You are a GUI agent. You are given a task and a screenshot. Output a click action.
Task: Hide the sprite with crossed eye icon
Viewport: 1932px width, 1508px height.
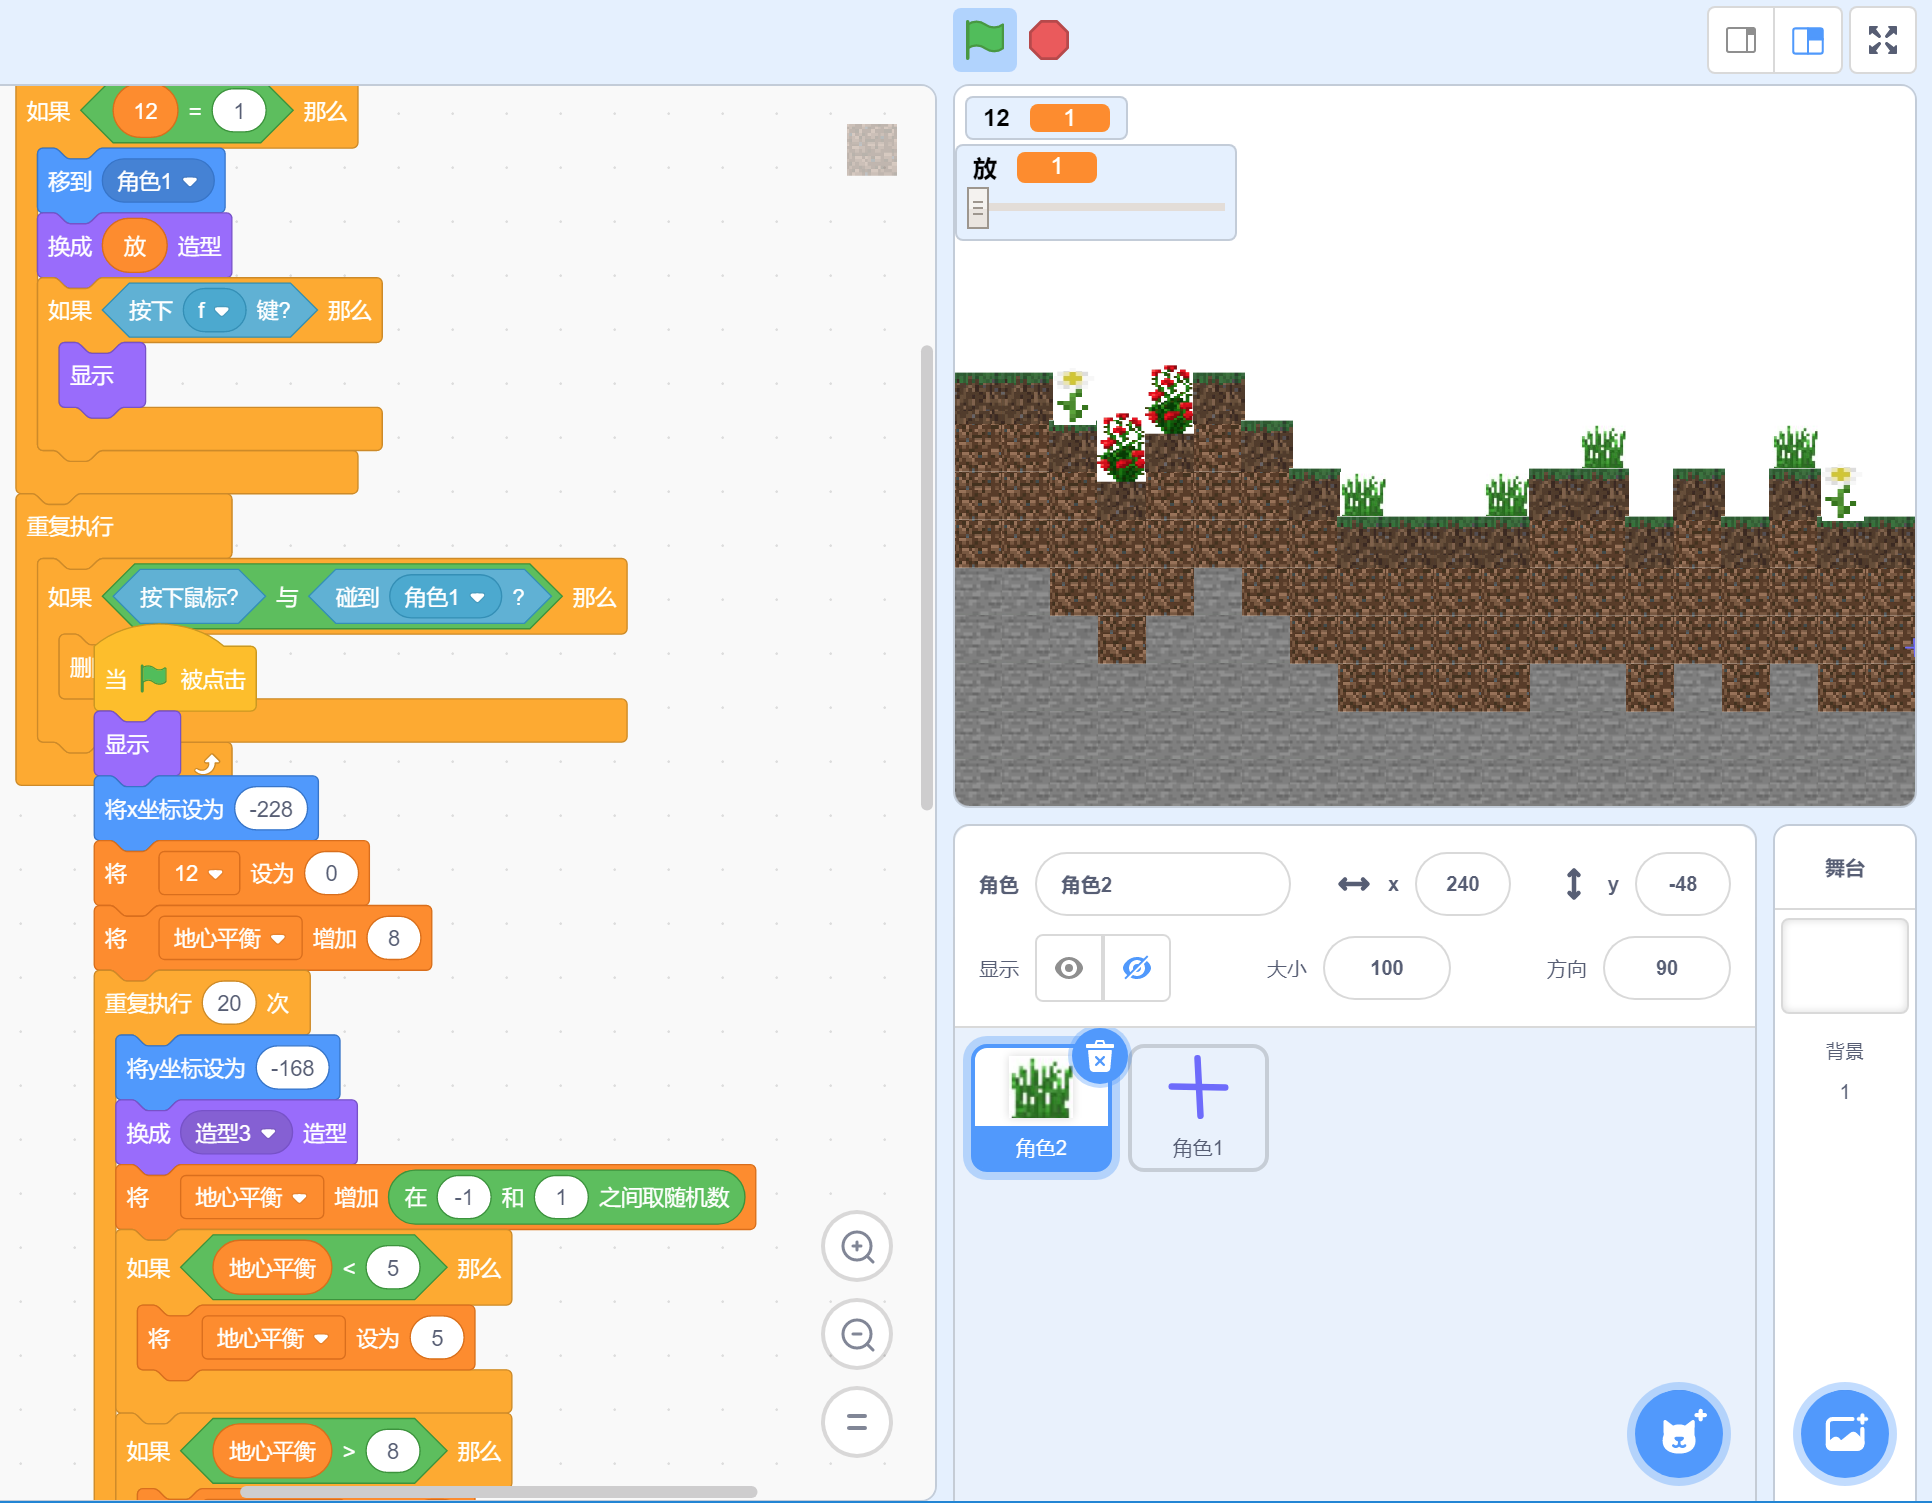coord(1137,968)
